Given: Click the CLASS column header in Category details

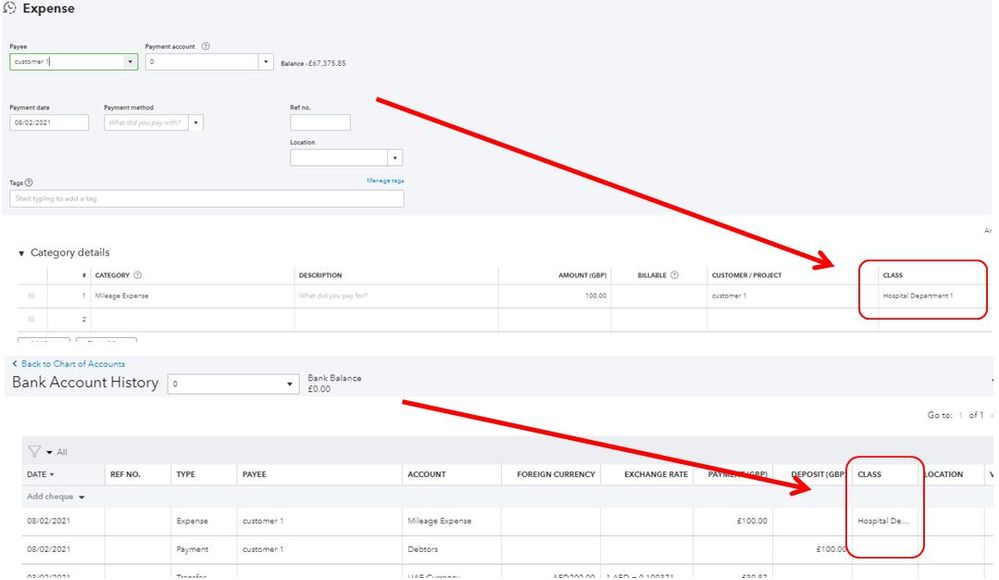Looking at the screenshot, I should 893,275.
